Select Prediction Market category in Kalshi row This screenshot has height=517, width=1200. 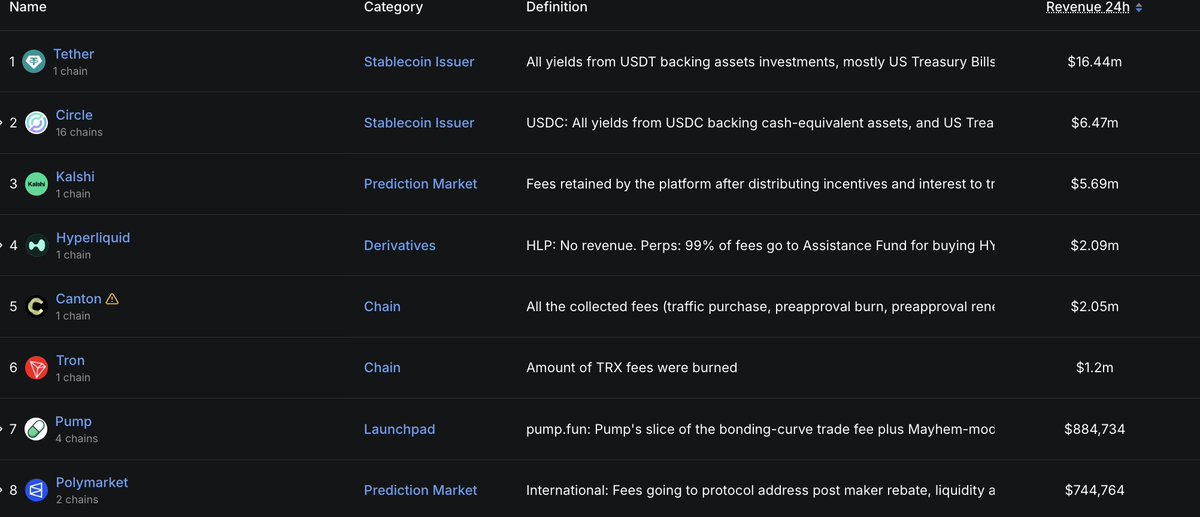[421, 184]
